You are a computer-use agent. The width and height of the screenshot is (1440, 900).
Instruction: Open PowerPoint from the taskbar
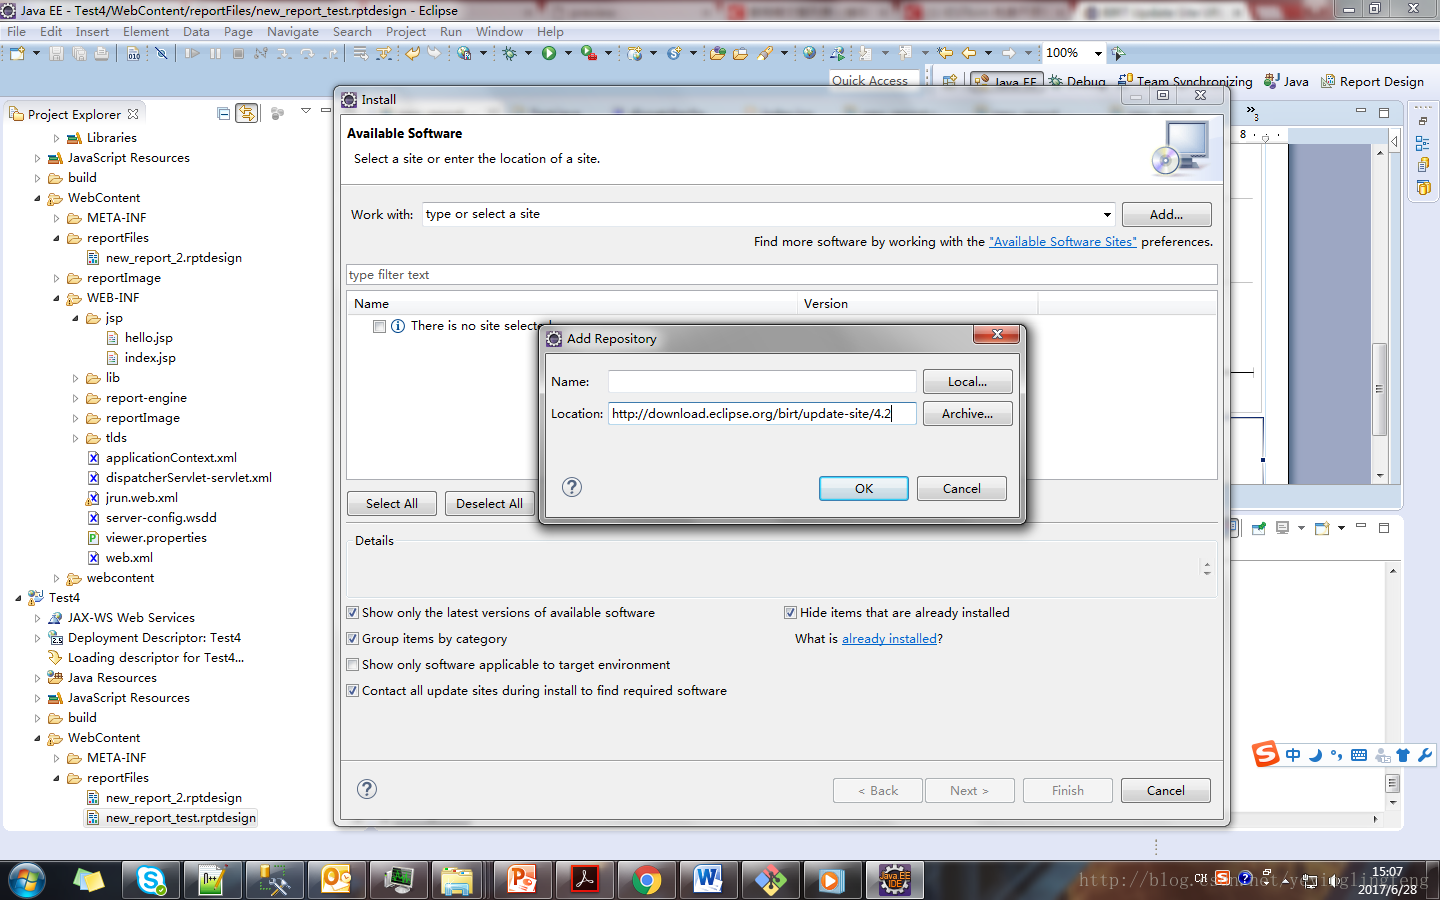[x=523, y=880]
